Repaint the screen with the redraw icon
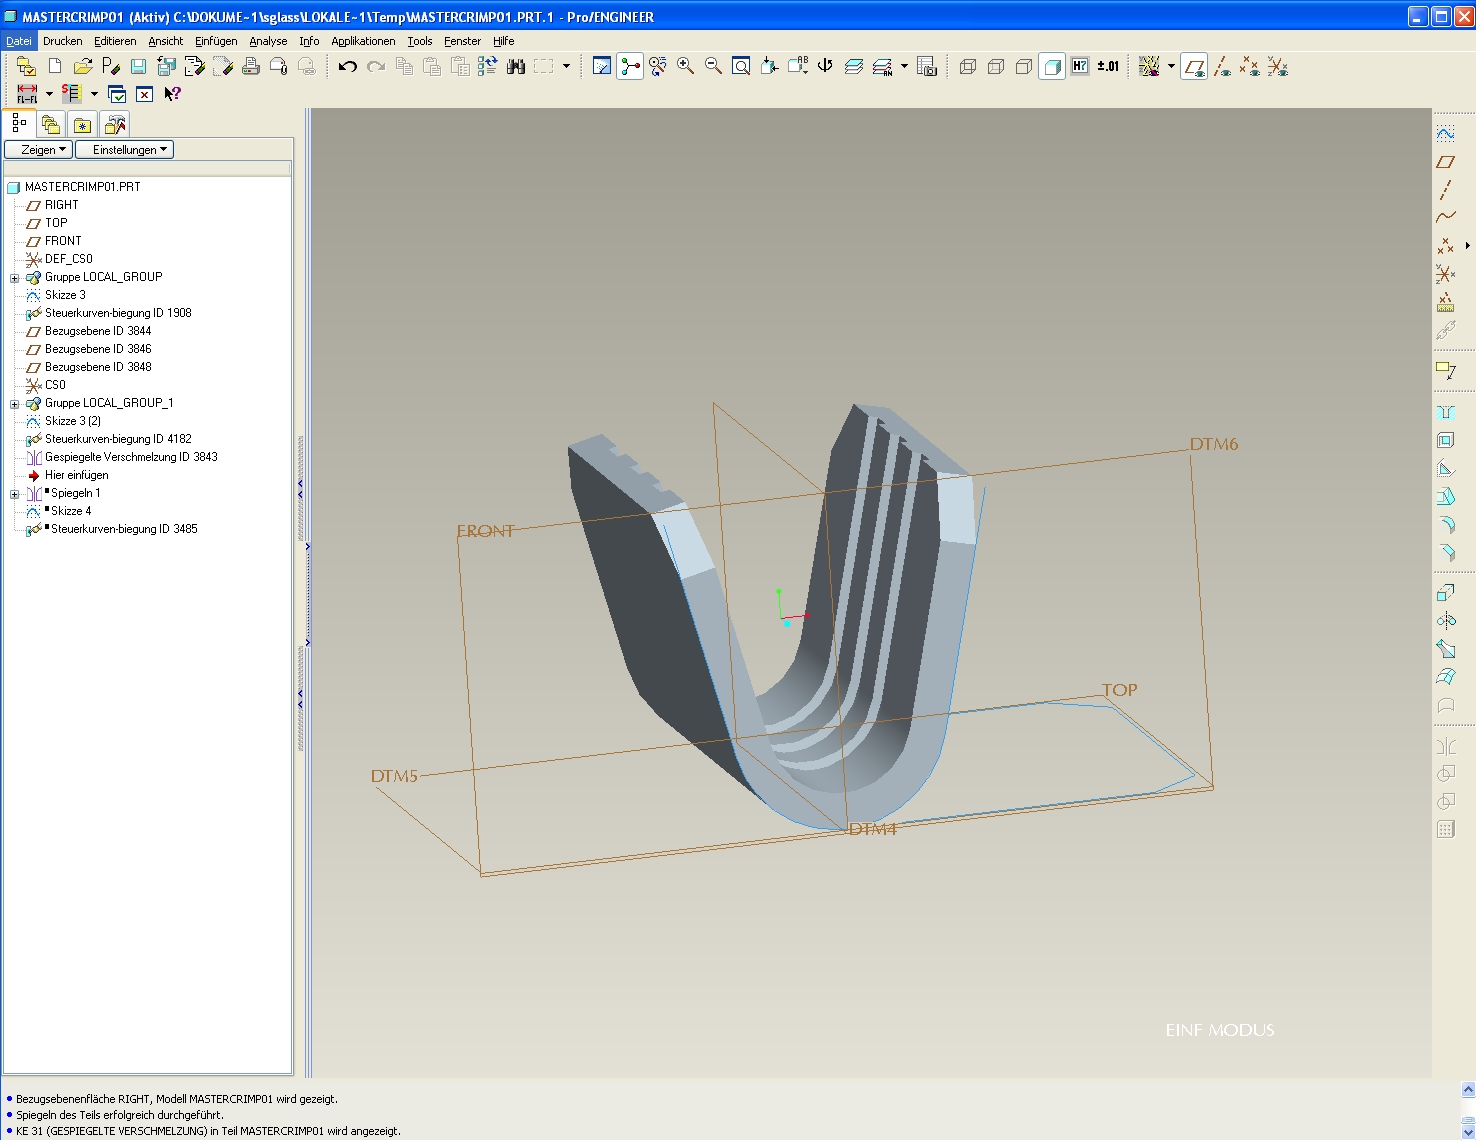Viewport: 1476px width, 1140px height. (x=602, y=66)
